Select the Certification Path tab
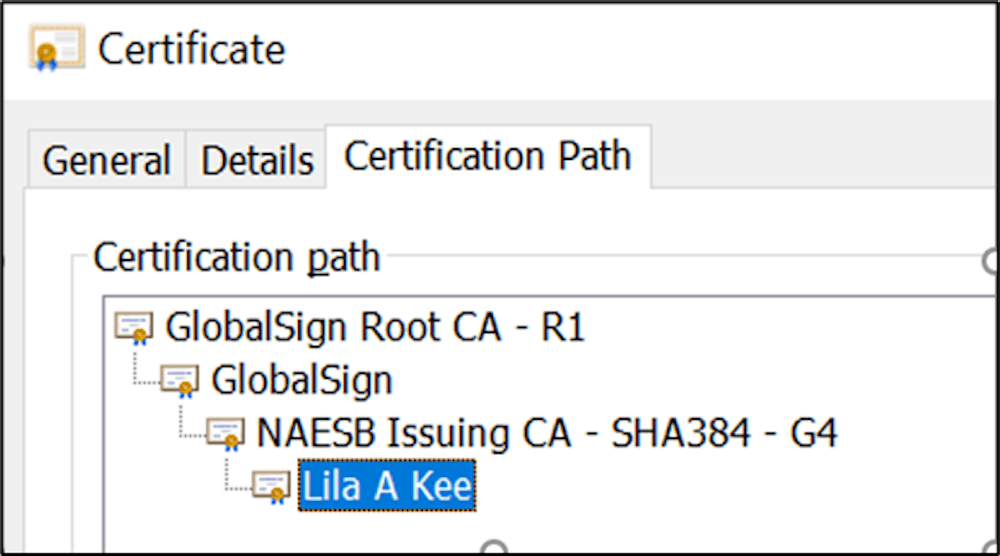 coord(488,156)
